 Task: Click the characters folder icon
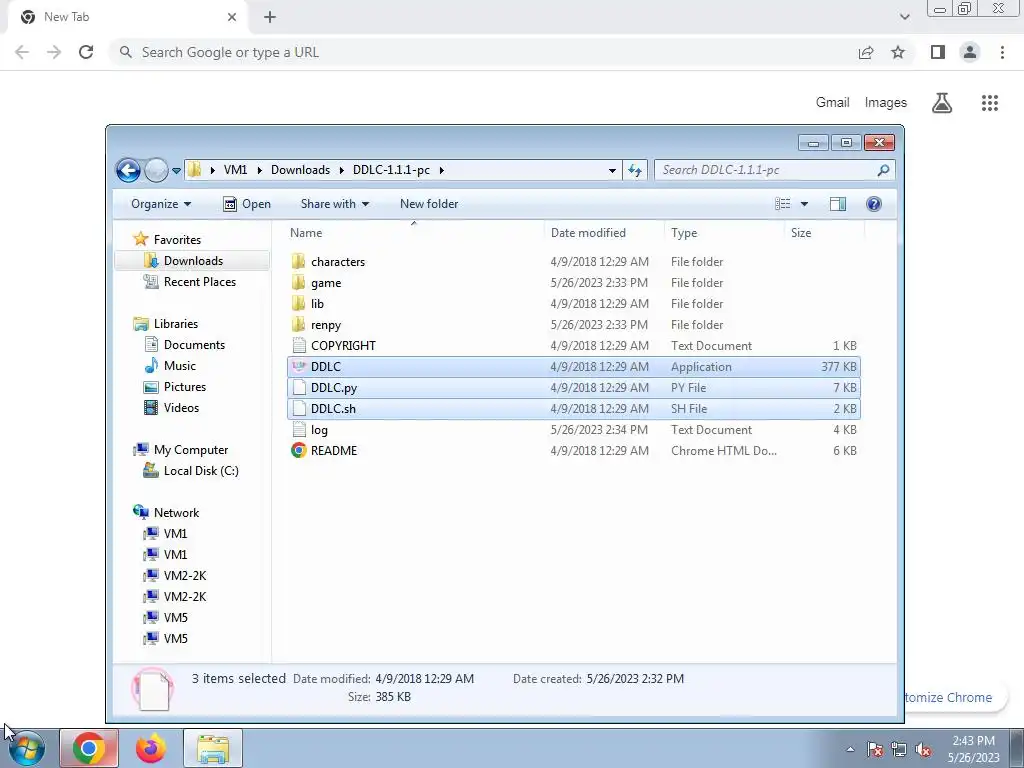[x=298, y=261]
